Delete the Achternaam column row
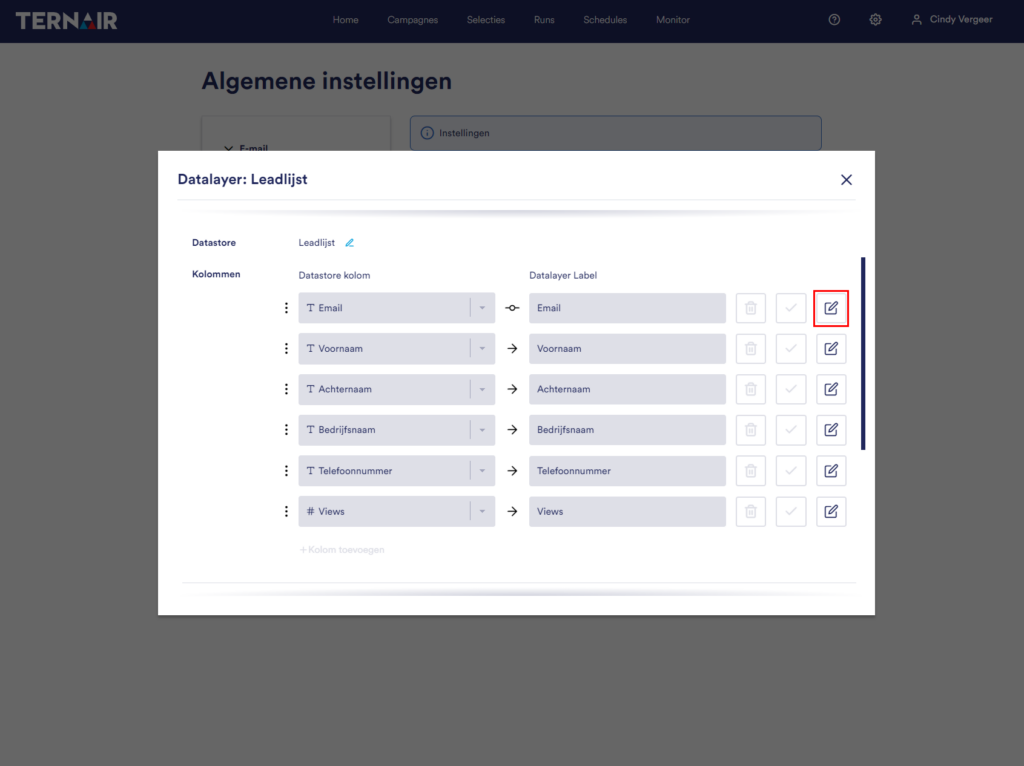The image size is (1024, 766). pyautogui.click(x=750, y=389)
